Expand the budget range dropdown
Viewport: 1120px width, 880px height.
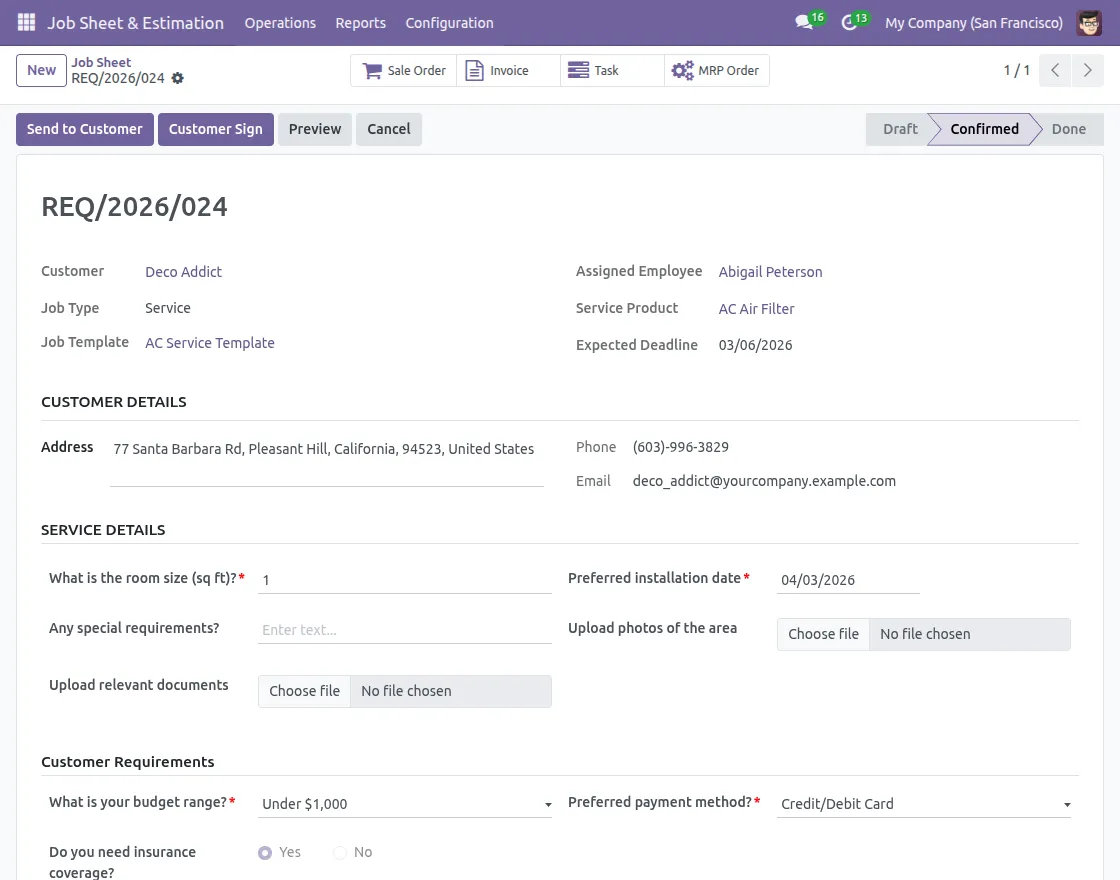(x=404, y=804)
